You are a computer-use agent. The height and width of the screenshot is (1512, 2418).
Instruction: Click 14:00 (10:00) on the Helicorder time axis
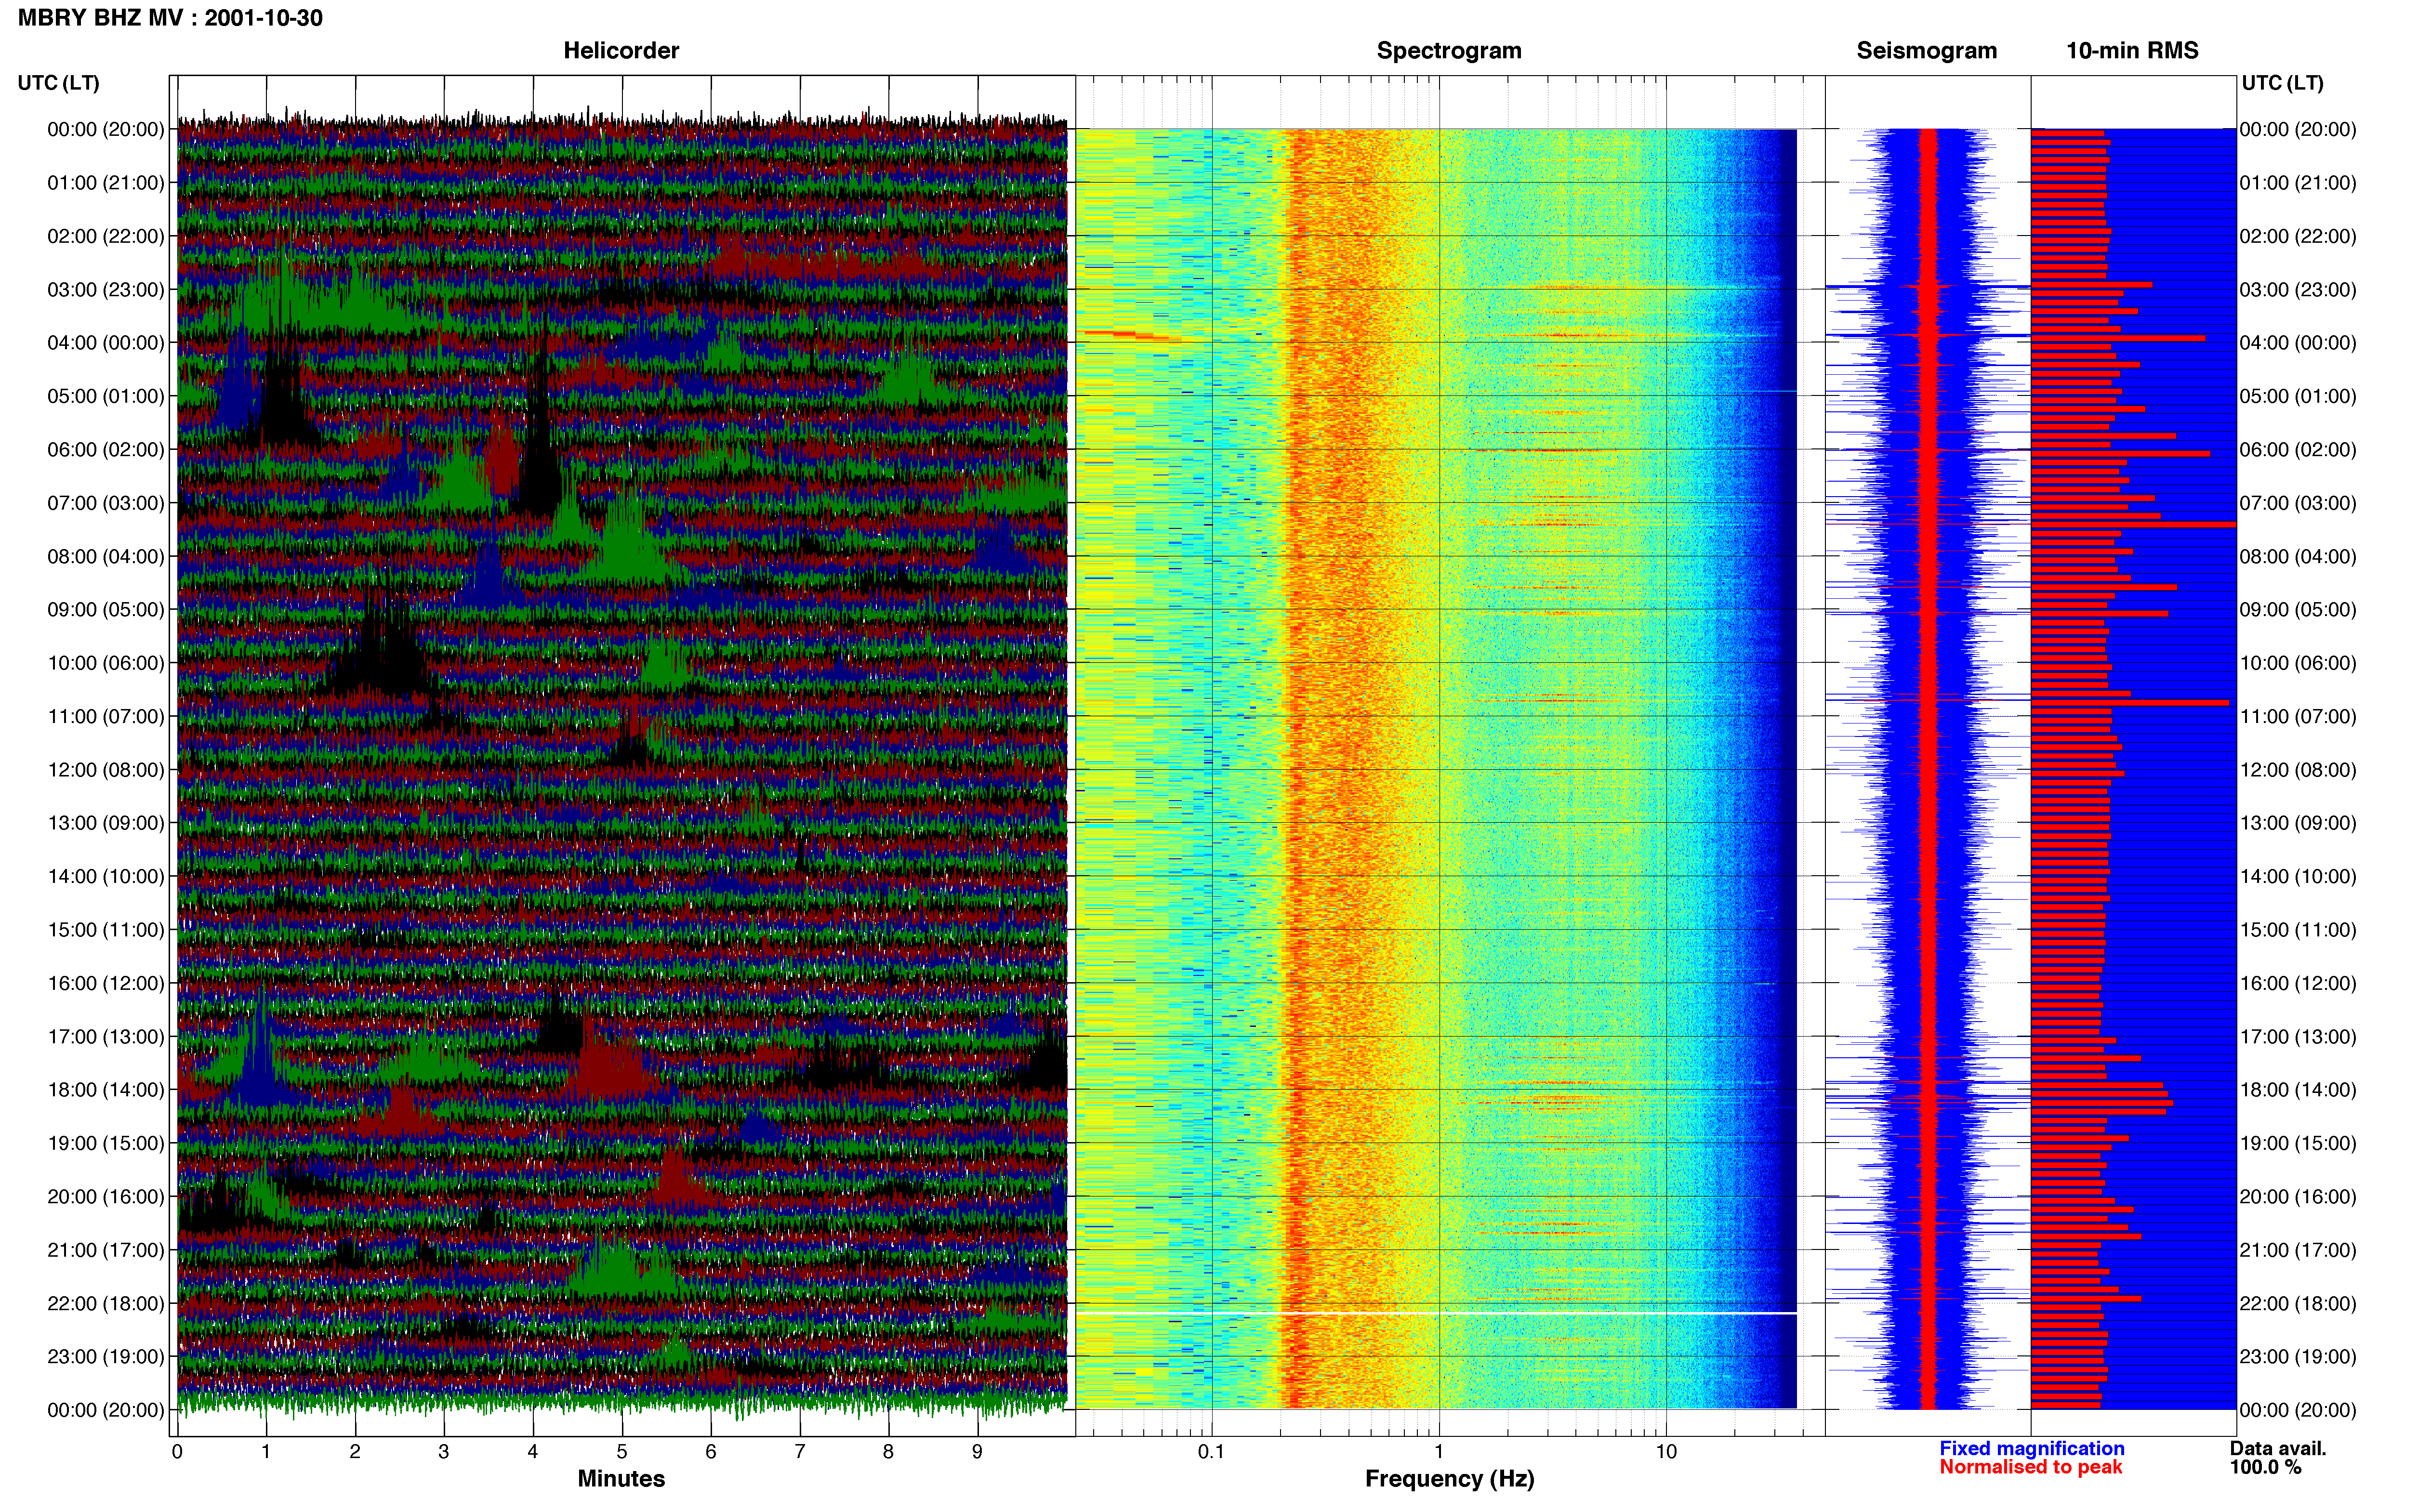coord(106,877)
